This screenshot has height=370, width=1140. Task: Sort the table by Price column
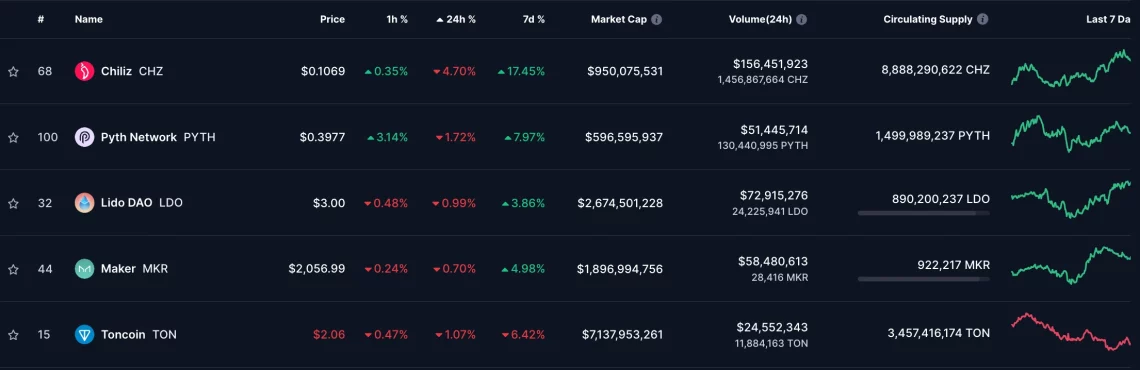pyautogui.click(x=332, y=20)
